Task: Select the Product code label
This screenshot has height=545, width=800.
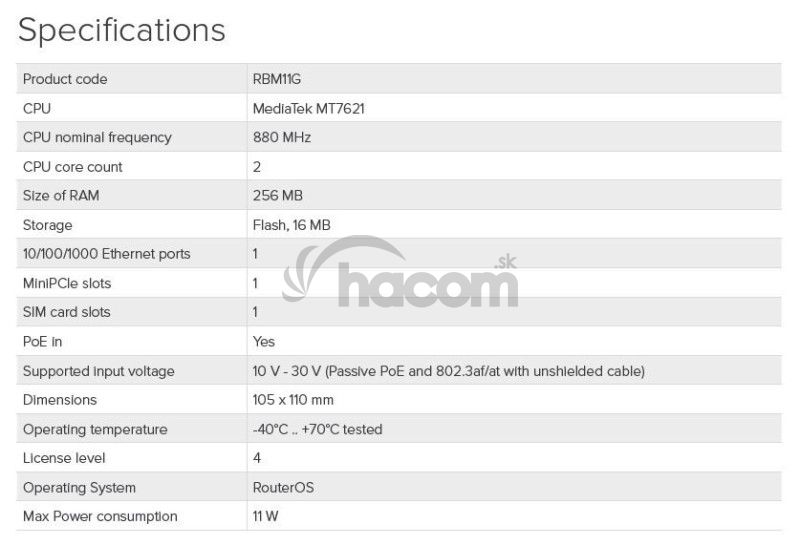Action: (x=65, y=79)
